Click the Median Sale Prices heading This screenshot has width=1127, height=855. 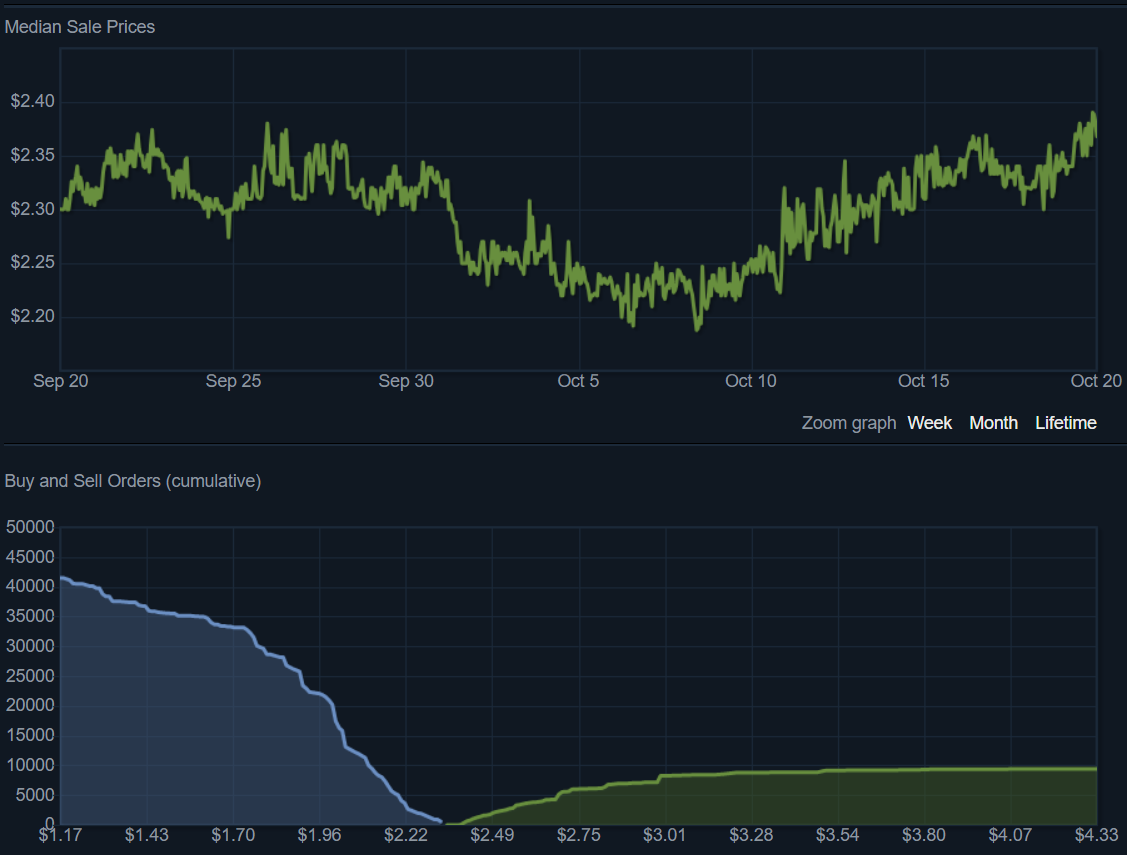click(80, 27)
